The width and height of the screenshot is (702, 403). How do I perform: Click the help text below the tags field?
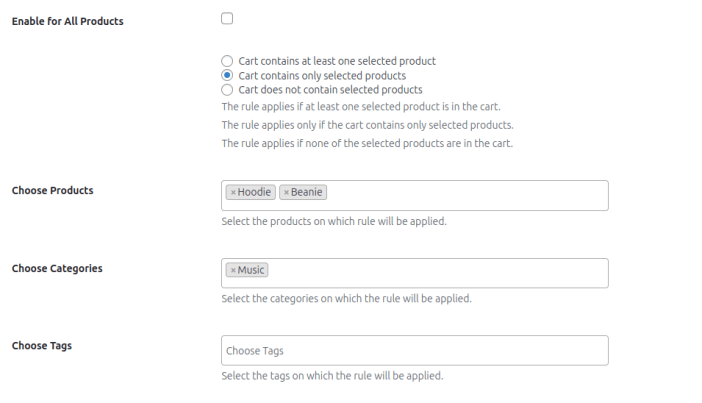(331, 376)
